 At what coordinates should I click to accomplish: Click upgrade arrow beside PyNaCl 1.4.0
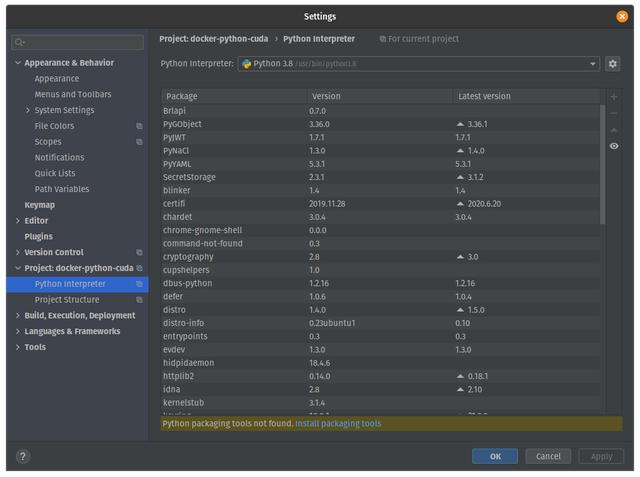tap(460, 151)
